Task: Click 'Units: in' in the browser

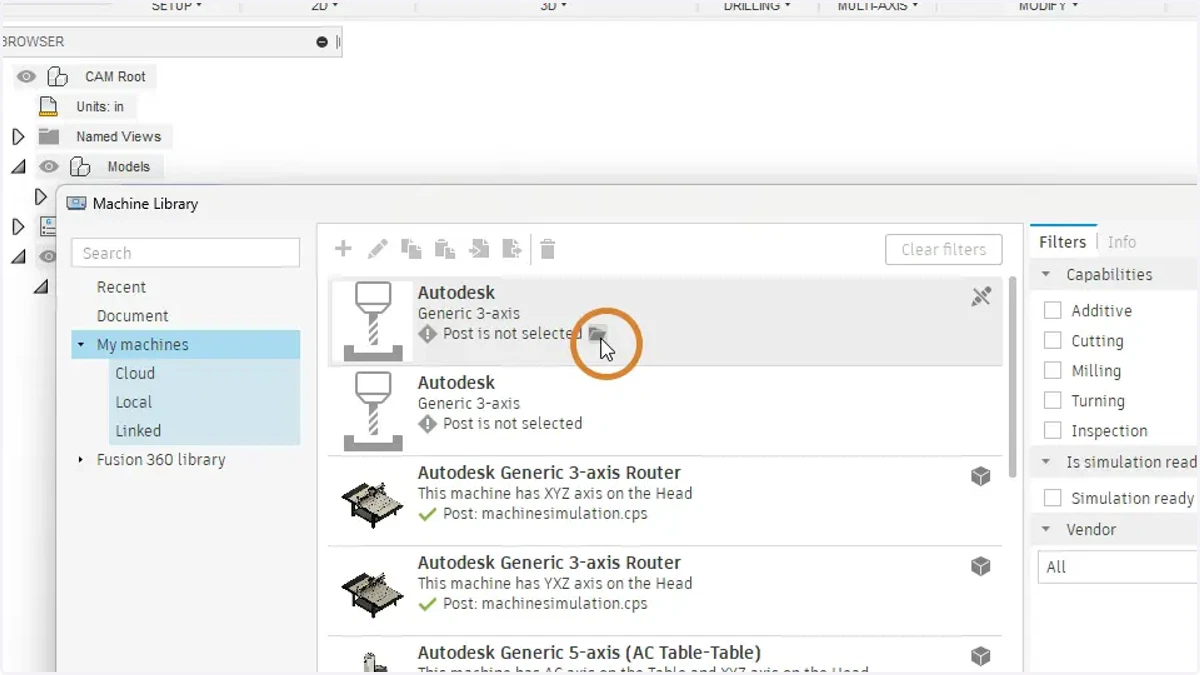Action: 100,106
